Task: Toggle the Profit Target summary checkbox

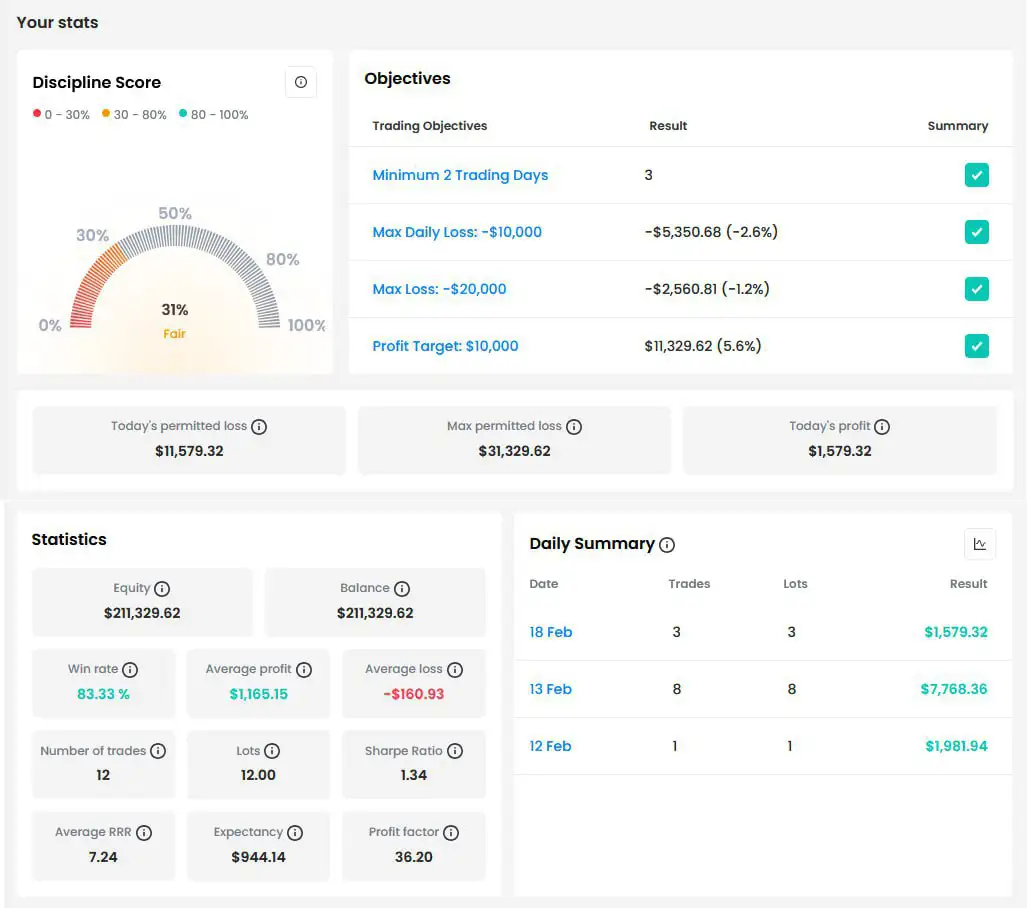Action: (x=977, y=346)
